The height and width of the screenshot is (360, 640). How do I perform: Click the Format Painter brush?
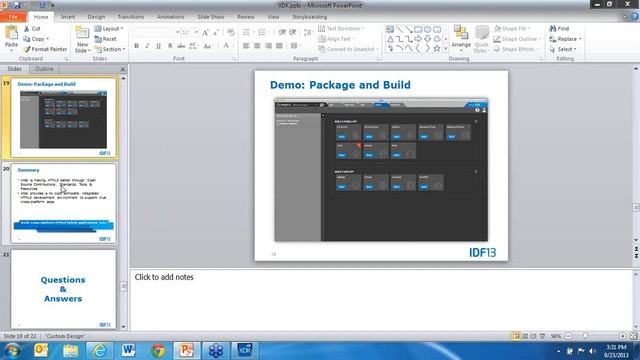coord(45,49)
